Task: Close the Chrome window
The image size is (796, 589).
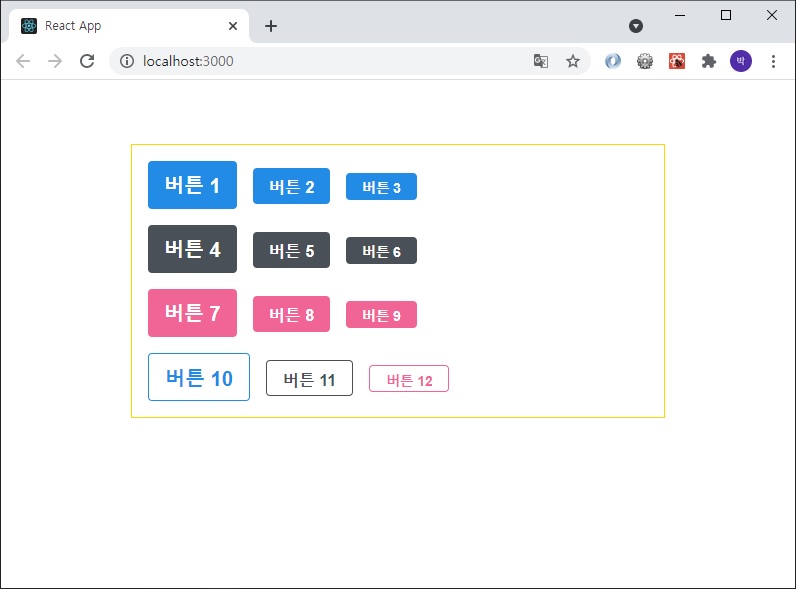Action: coord(772,15)
